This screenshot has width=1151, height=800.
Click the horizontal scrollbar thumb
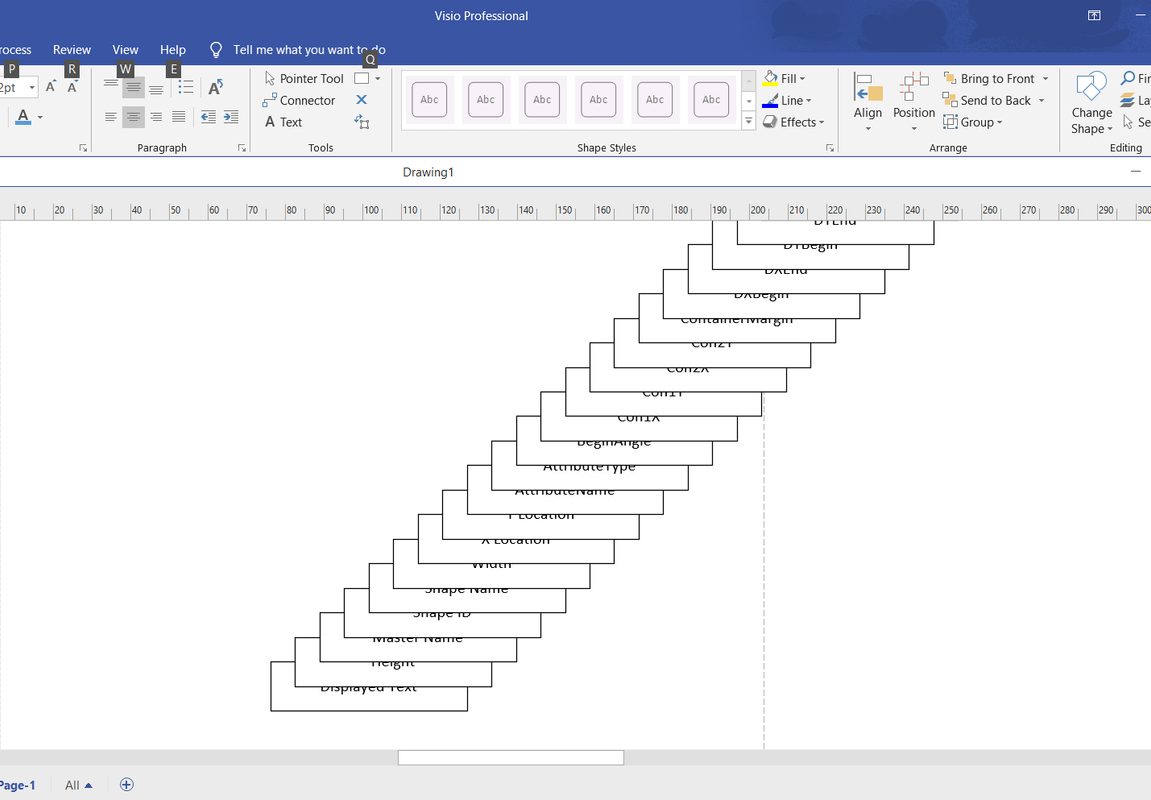511,757
